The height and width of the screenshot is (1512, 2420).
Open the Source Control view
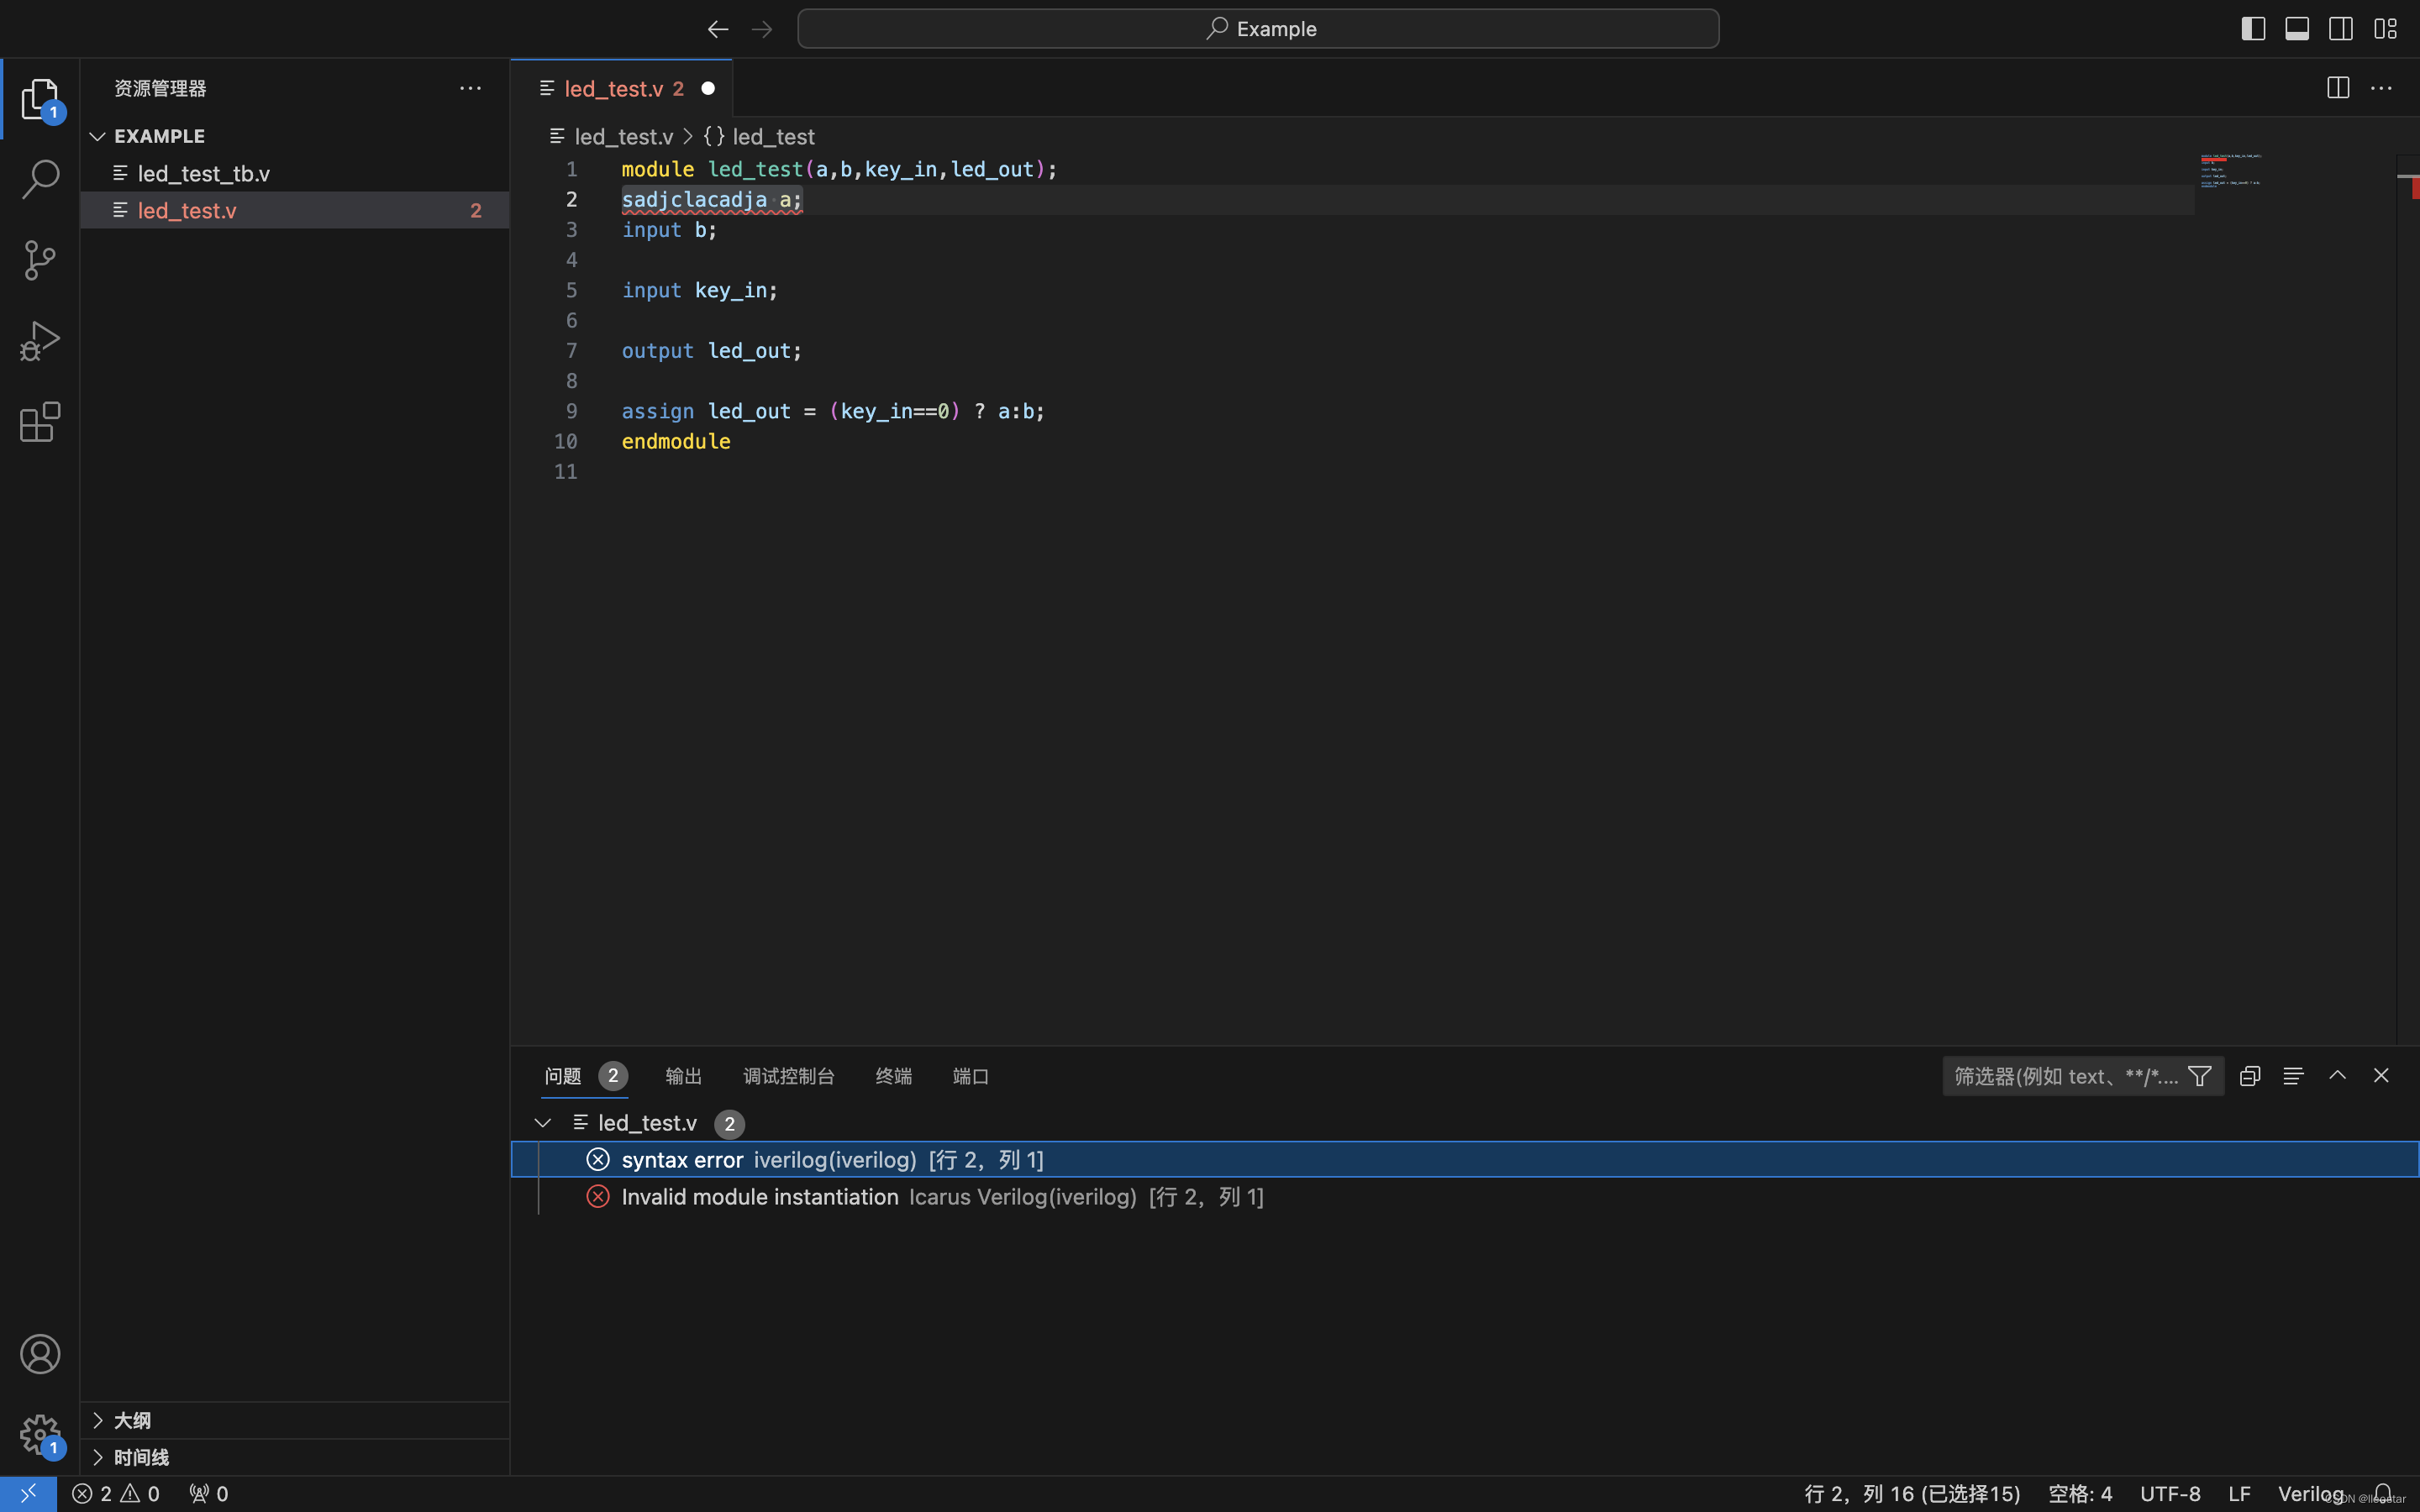(x=40, y=260)
